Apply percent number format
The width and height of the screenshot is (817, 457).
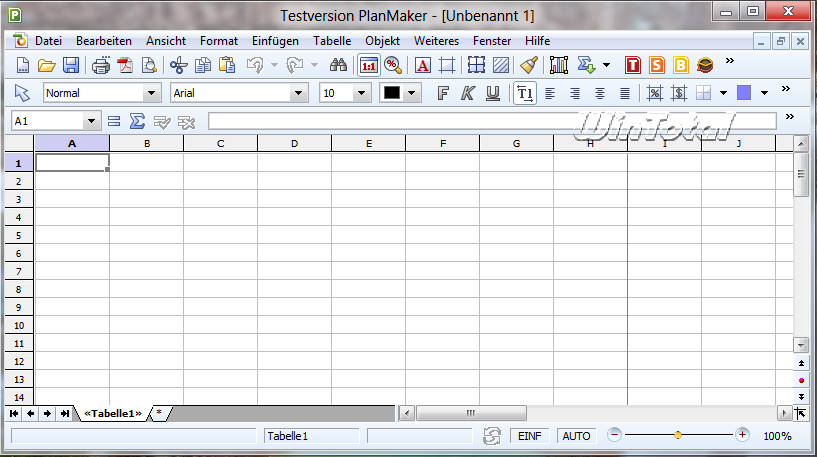[654, 93]
